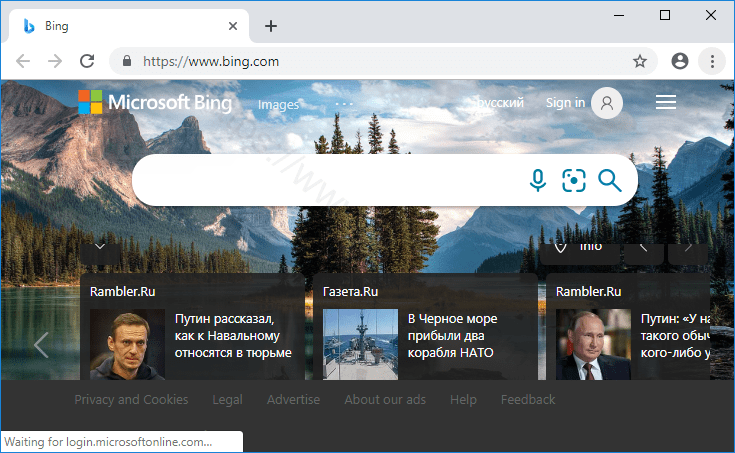Screen dimensions: 735x453
Task: Go back to previous page
Action: click(x=23, y=61)
